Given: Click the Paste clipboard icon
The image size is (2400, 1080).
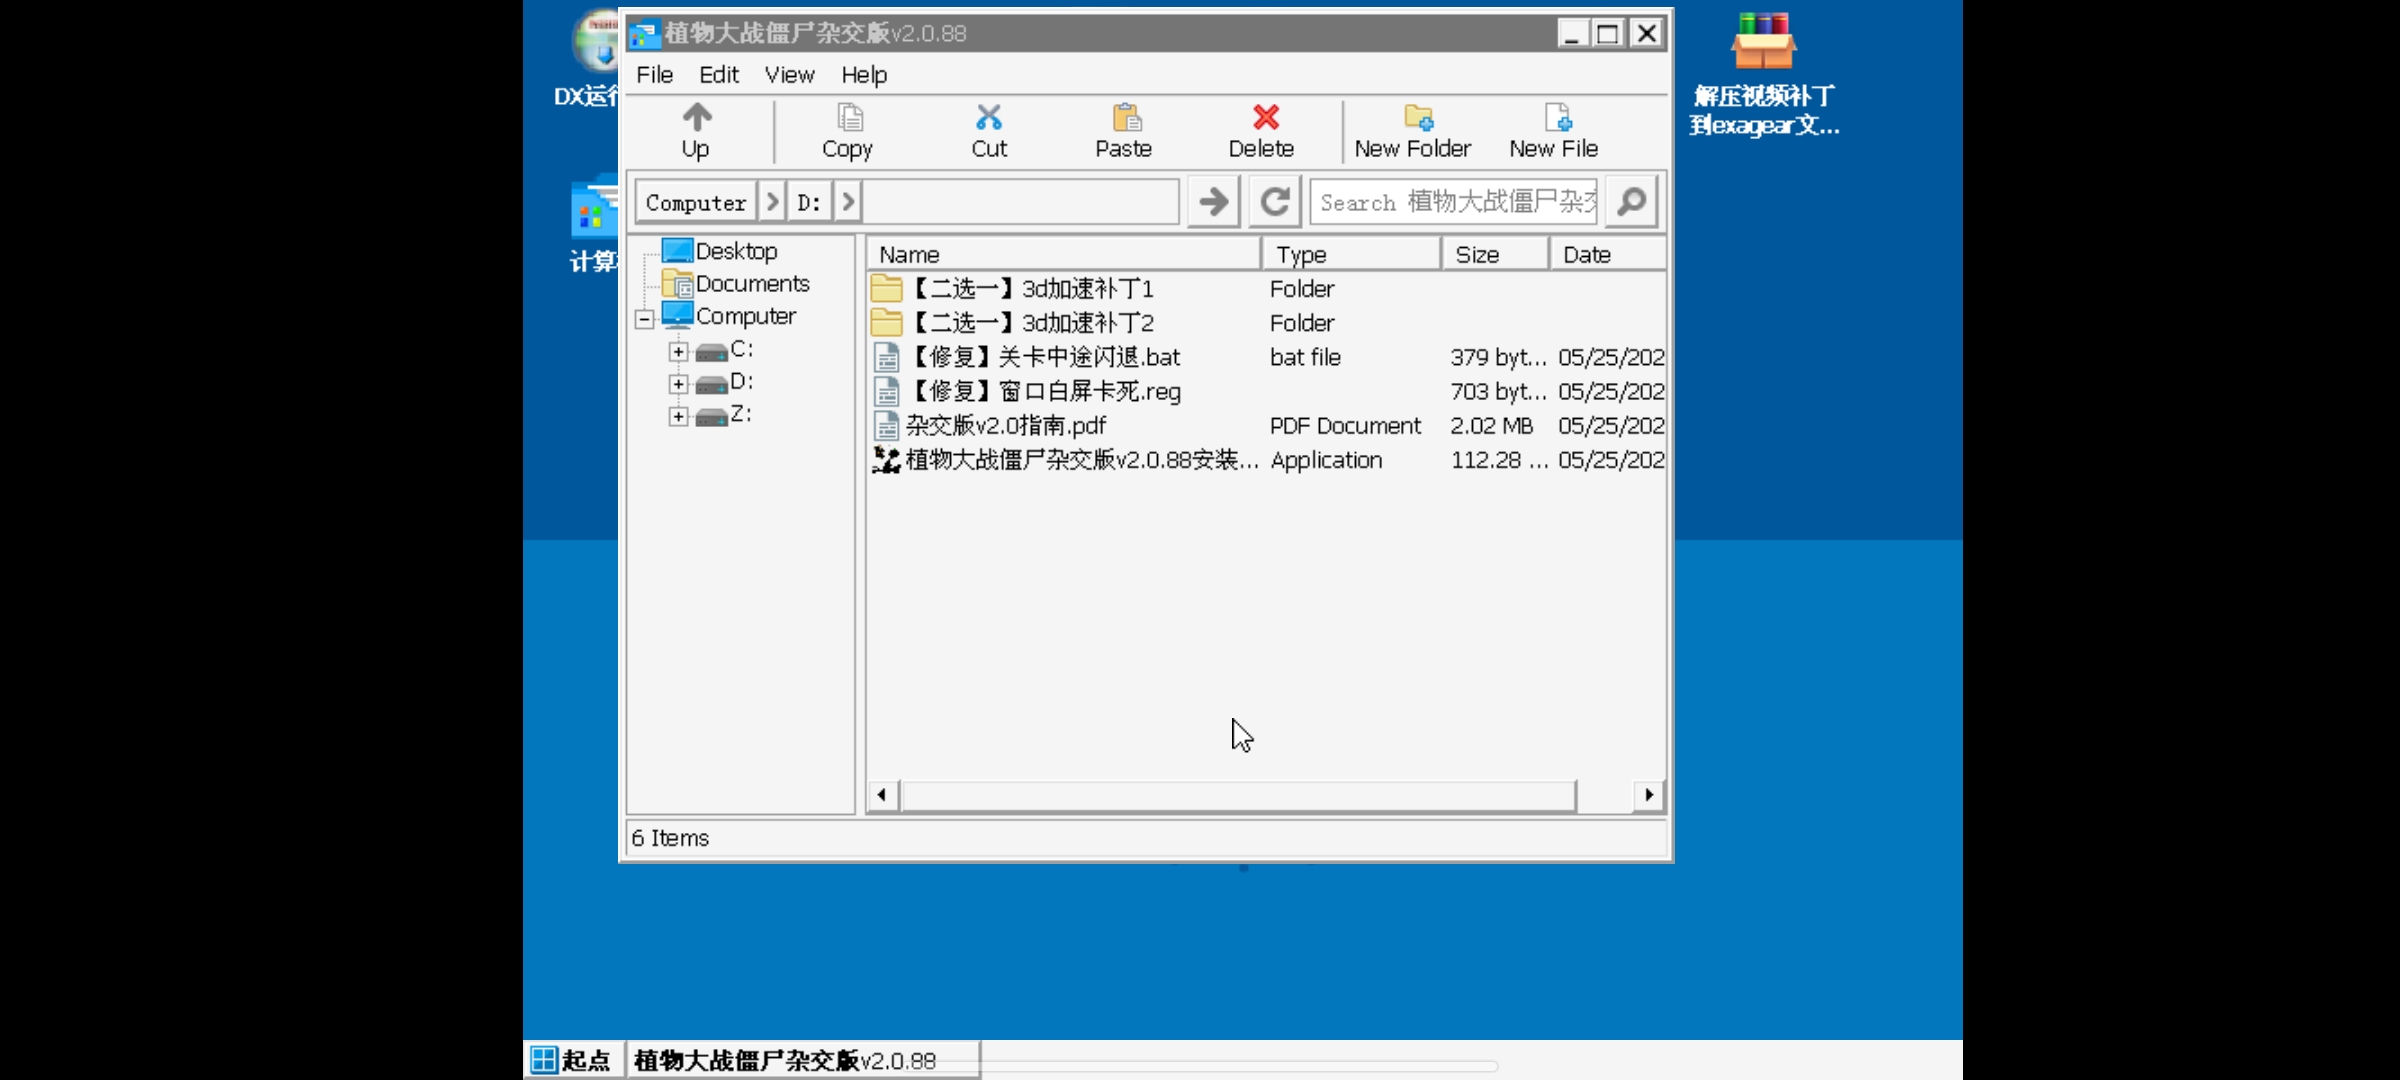Looking at the screenshot, I should tap(1126, 118).
